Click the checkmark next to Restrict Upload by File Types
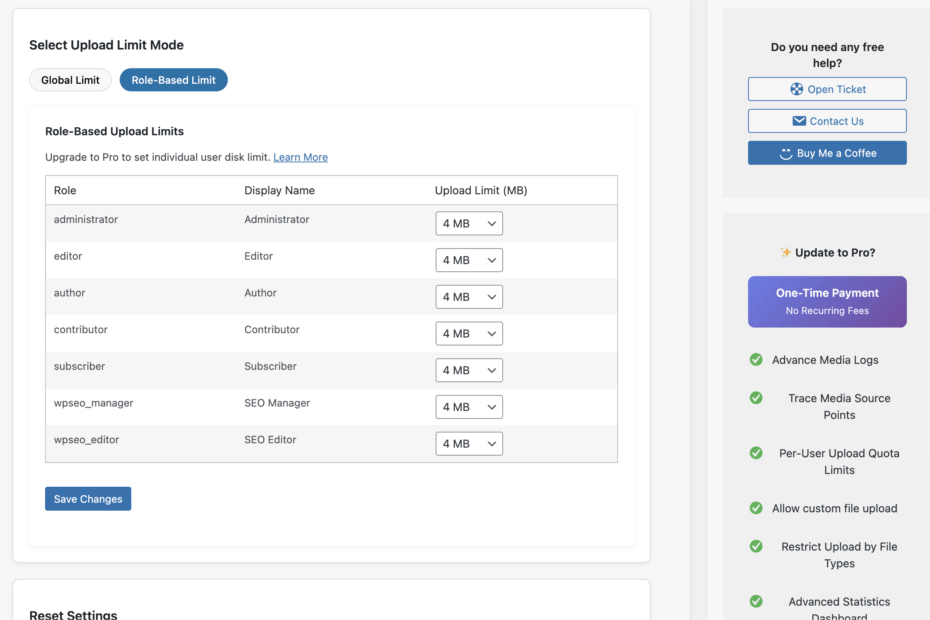 point(756,546)
